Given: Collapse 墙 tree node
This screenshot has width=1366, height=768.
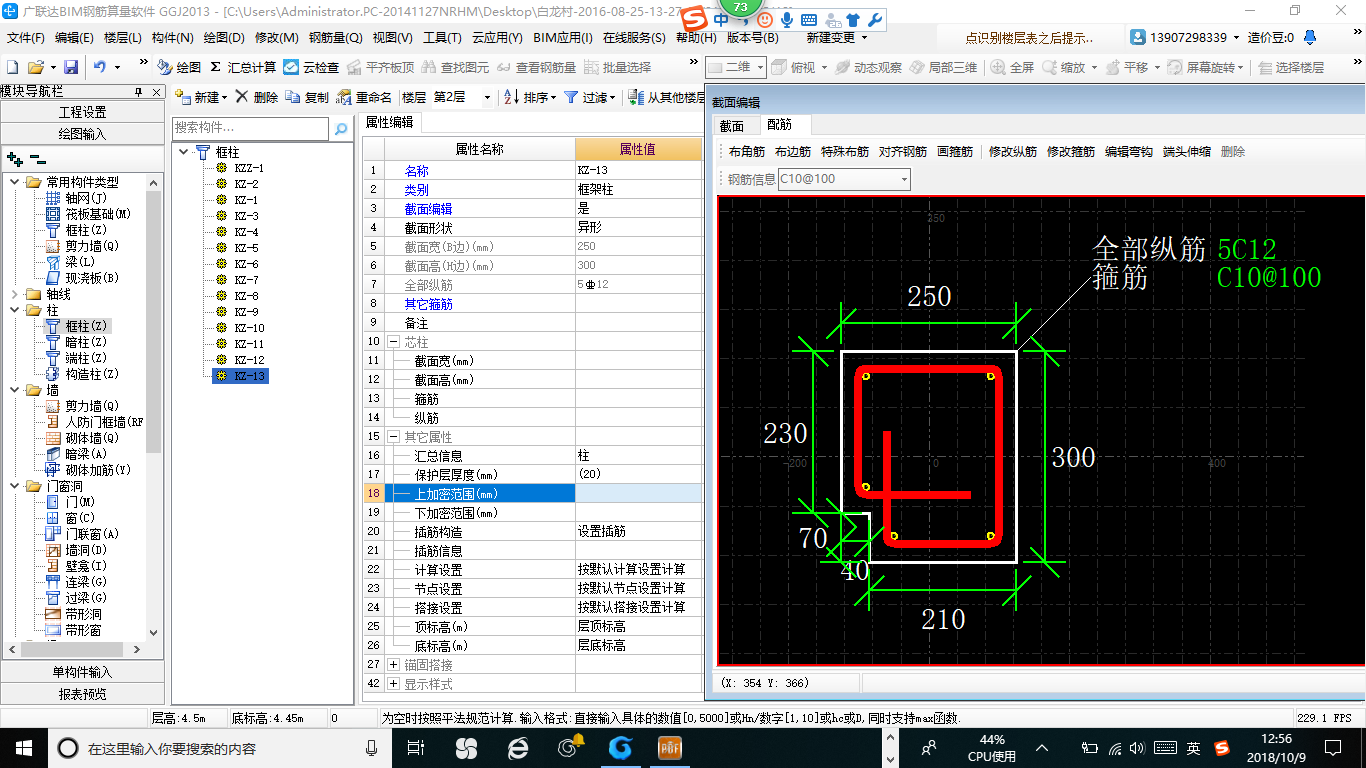Looking at the screenshot, I should point(15,390).
